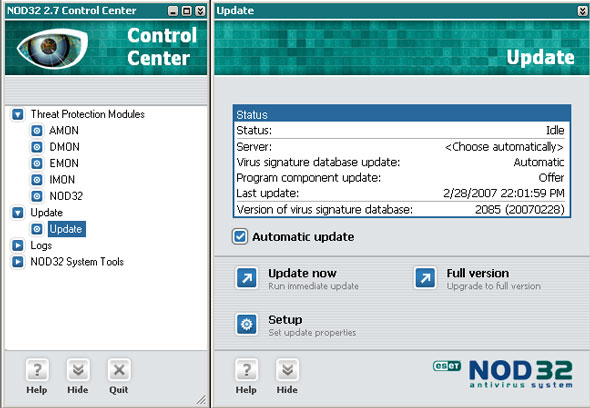This screenshot has width=590, height=408.
Task: Hide the Update window using Hide icon
Action: click(287, 370)
